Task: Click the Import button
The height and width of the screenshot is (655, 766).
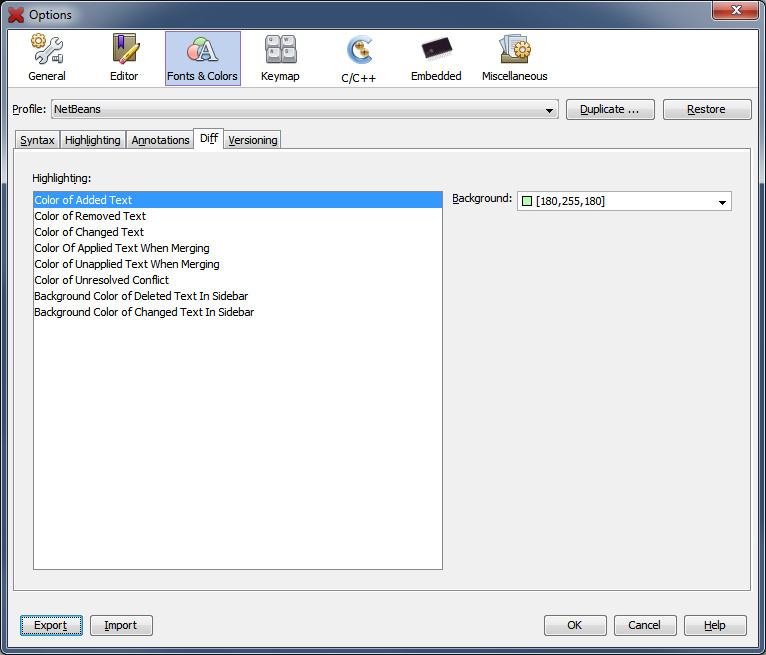Action: click(x=121, y=625)
